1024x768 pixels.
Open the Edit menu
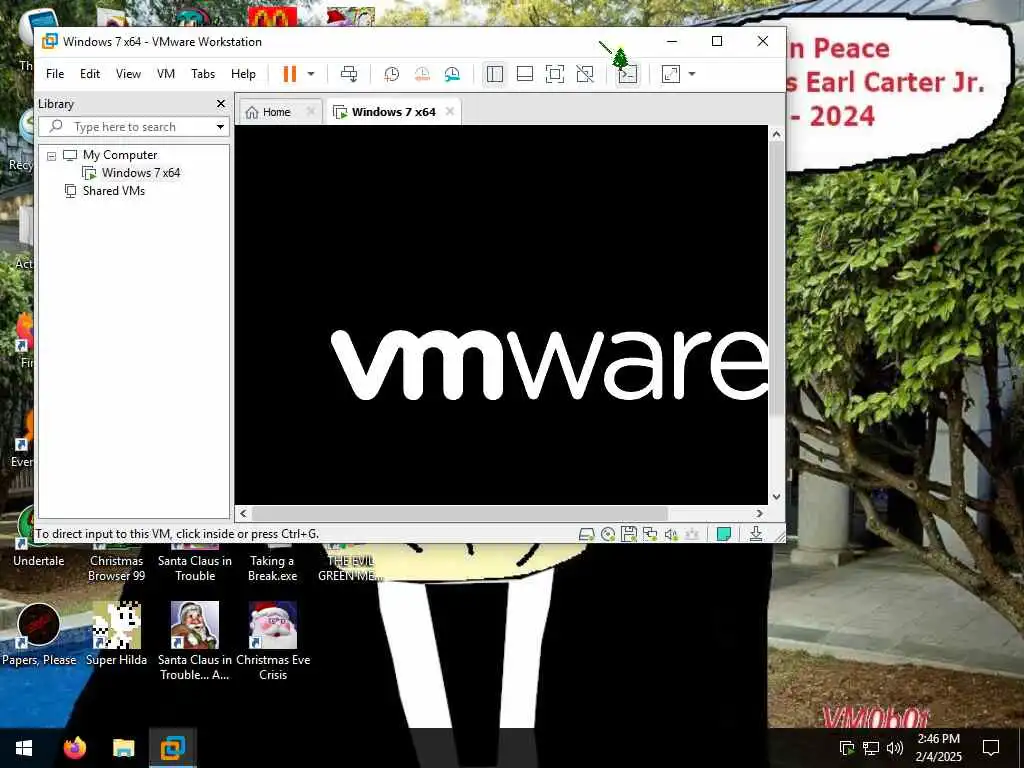point(89,74)
